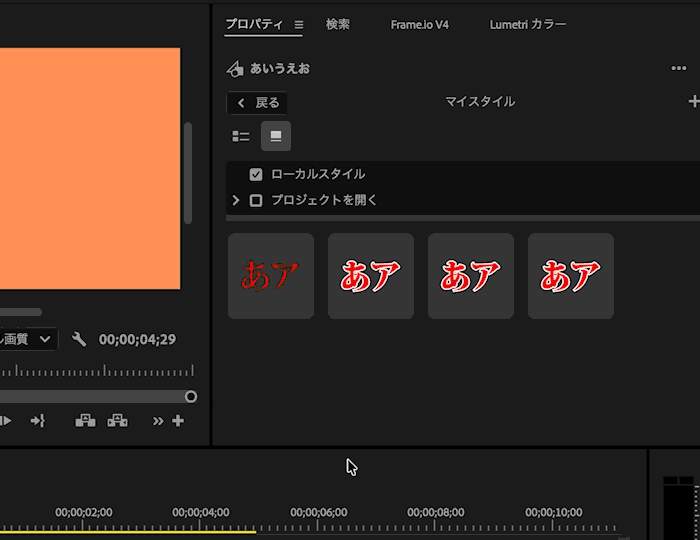700x540 pixels.
Task: Click the あいうえお text layer icon
Action: tap(235, 69)
